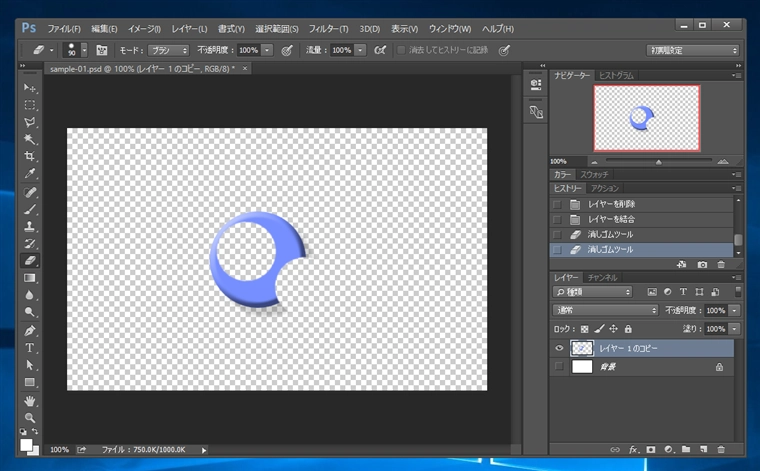Open the 不透明度 opacity slider arrow in options
The height and width of the screenshot is (471, 760).
pyautogui.click(x=267, y=50)
